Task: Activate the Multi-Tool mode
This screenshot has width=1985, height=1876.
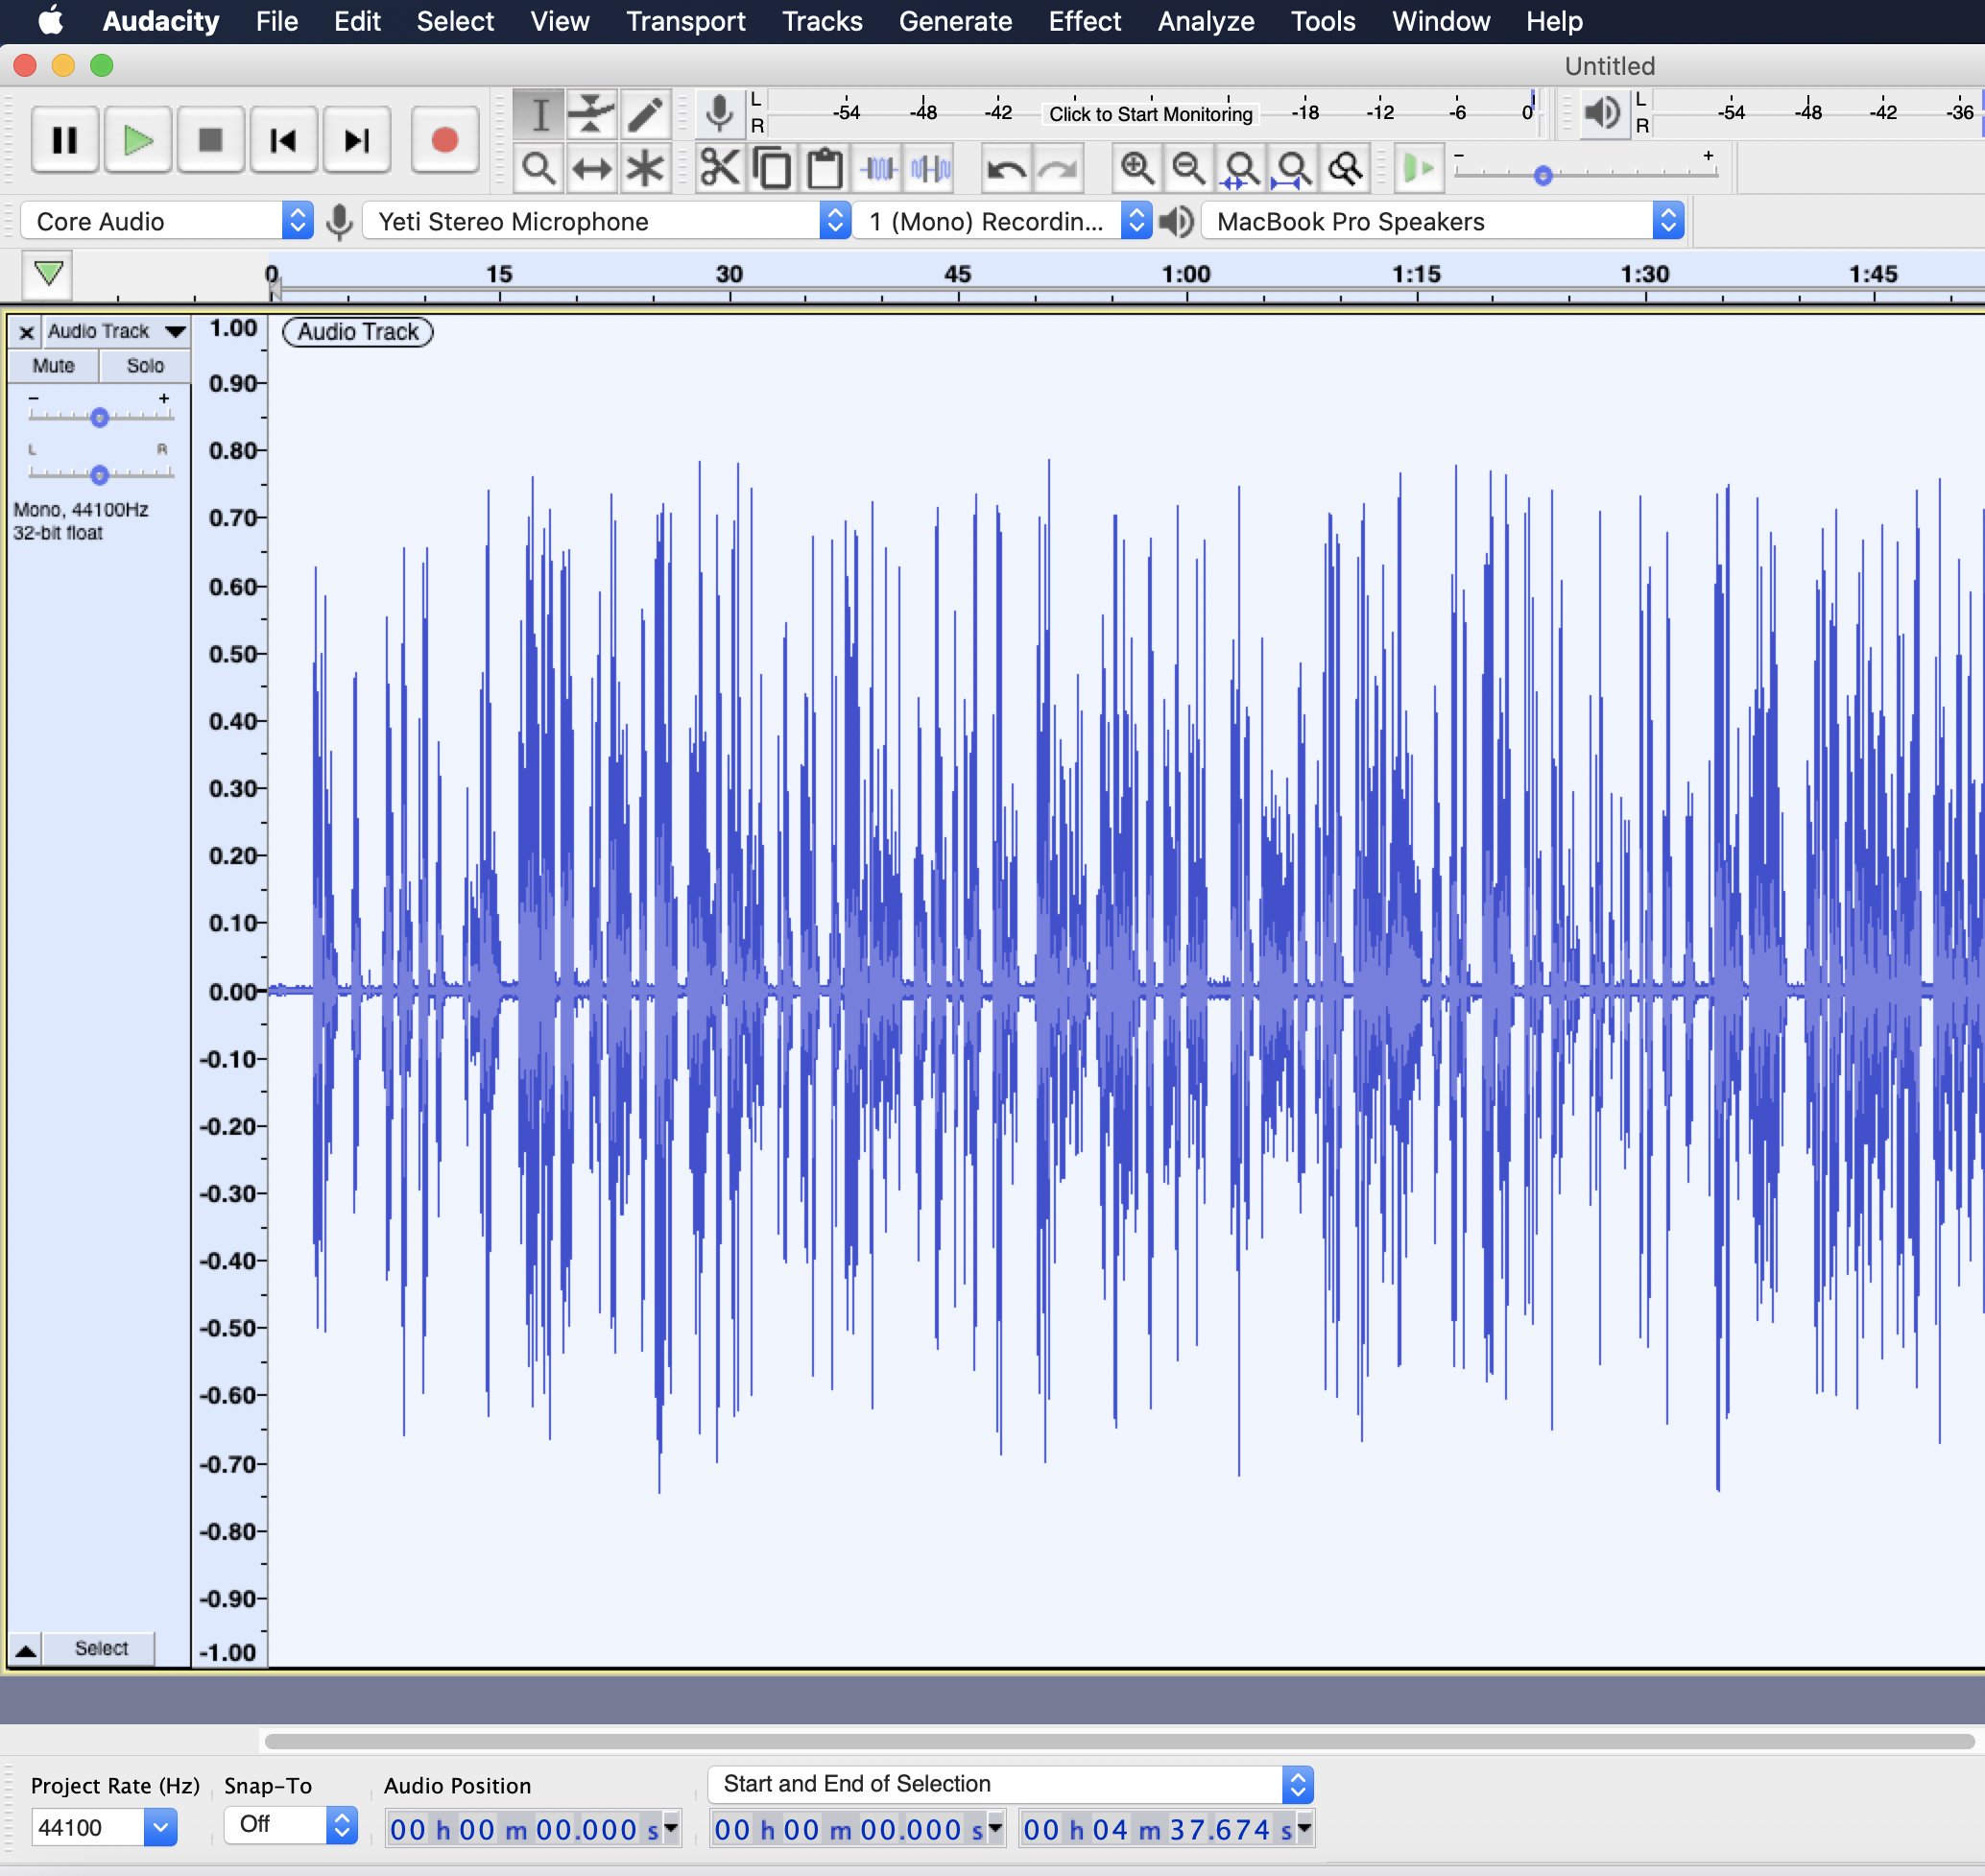Action: click(x=645, y=168)
